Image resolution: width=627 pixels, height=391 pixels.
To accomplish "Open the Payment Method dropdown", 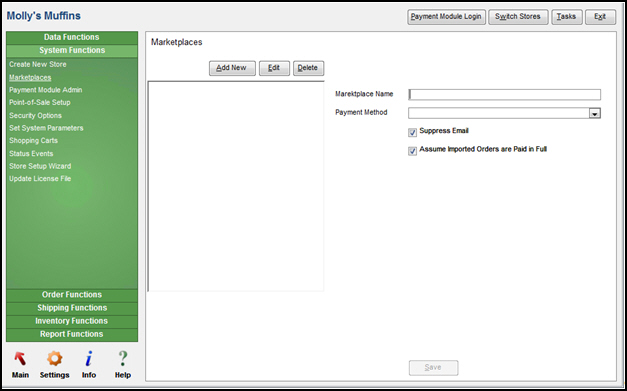I will pyautogui.click(x=595, y=114).
